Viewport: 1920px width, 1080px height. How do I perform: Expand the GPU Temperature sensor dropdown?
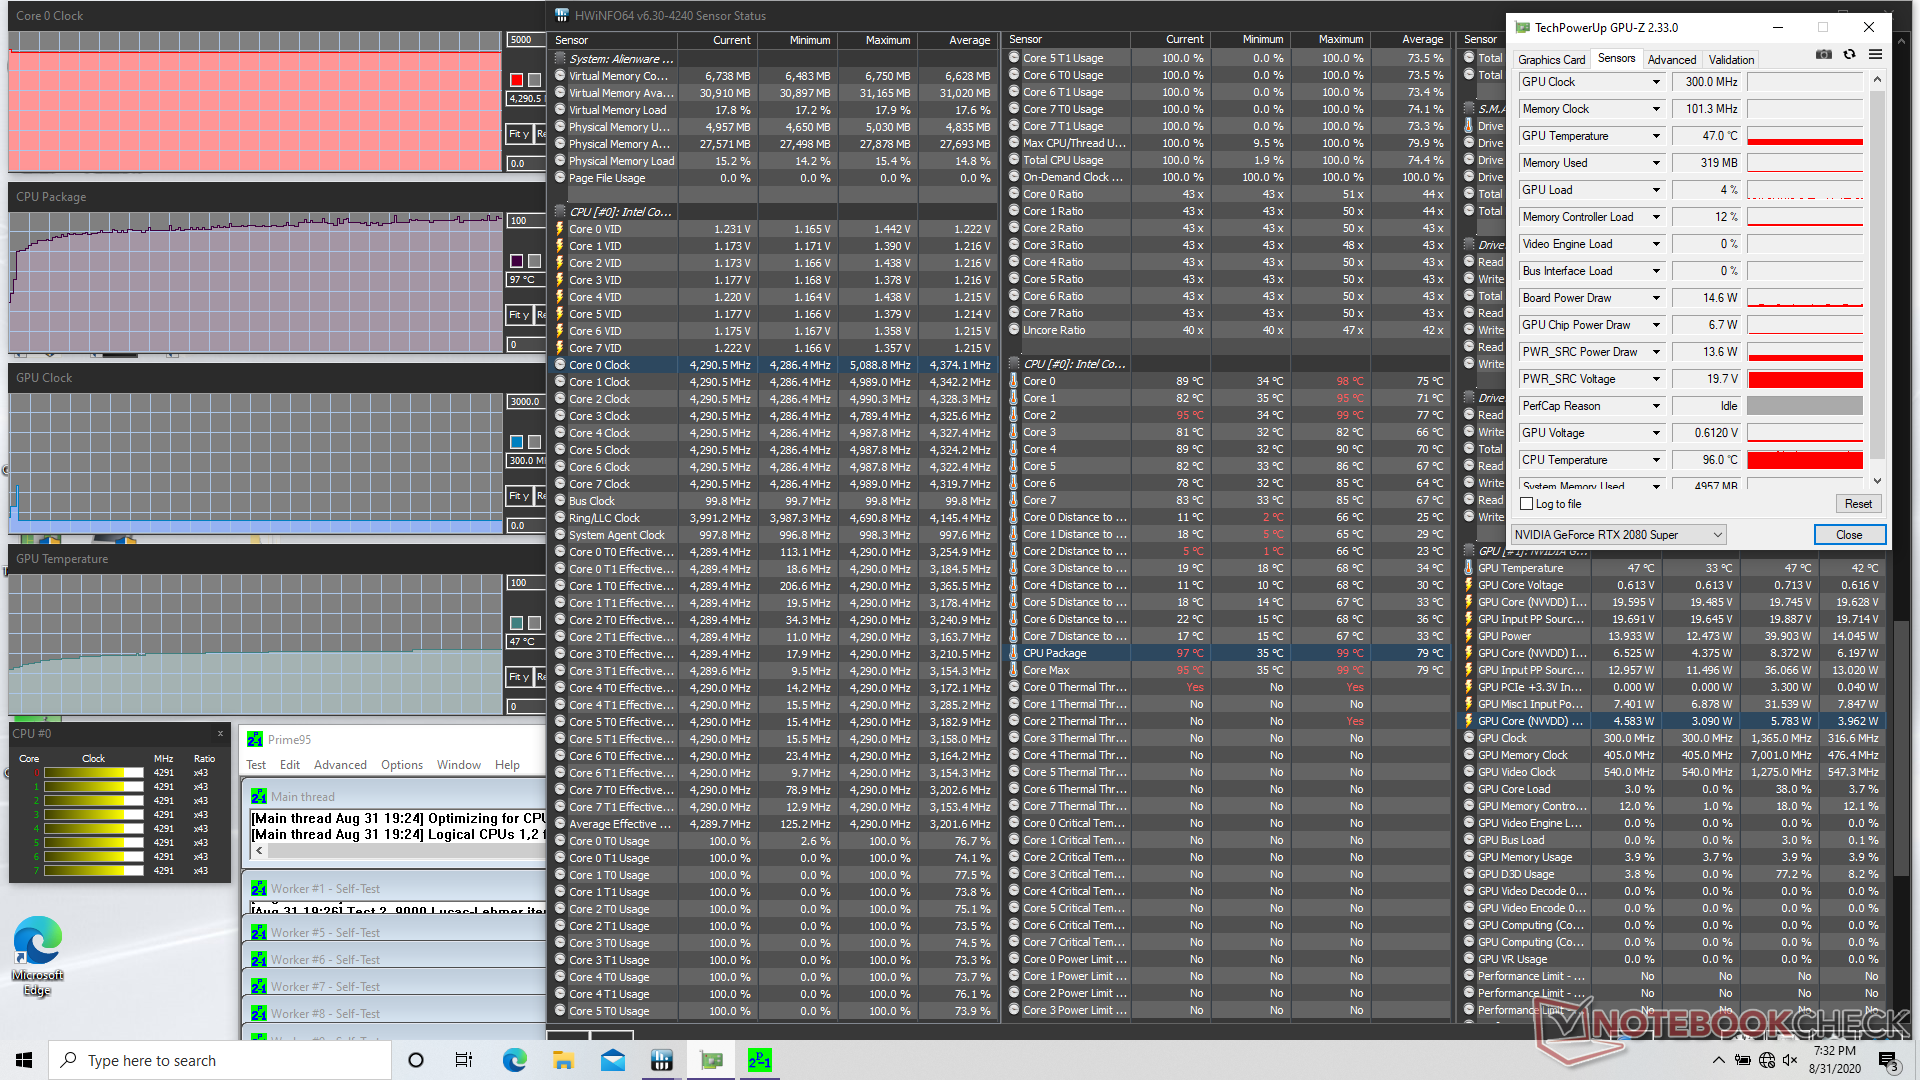coord(1656,136)
